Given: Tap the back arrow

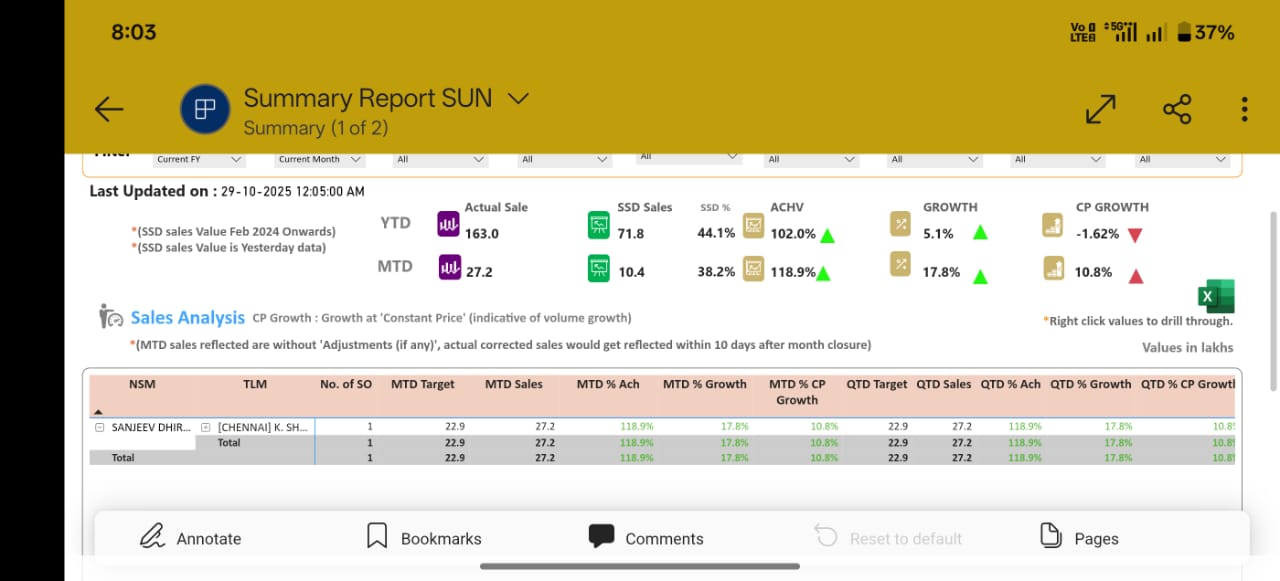Looking at the screenshot, I should 109,110.
